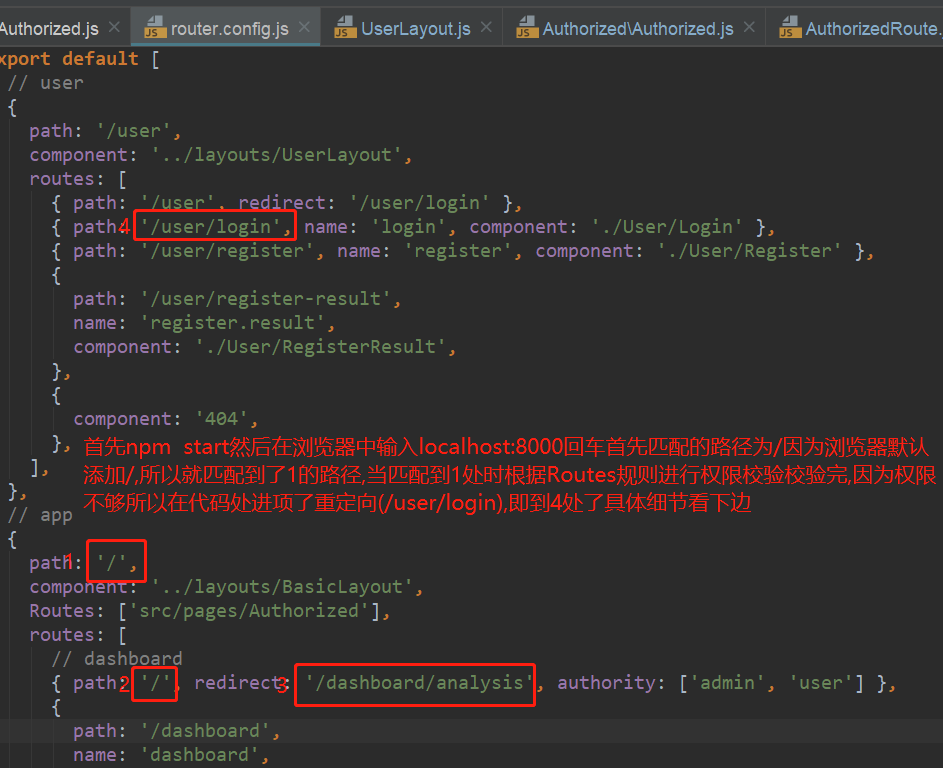The image size is (943, 768).
Task: Click the 'export default [' line
Action: pos(80,59)
